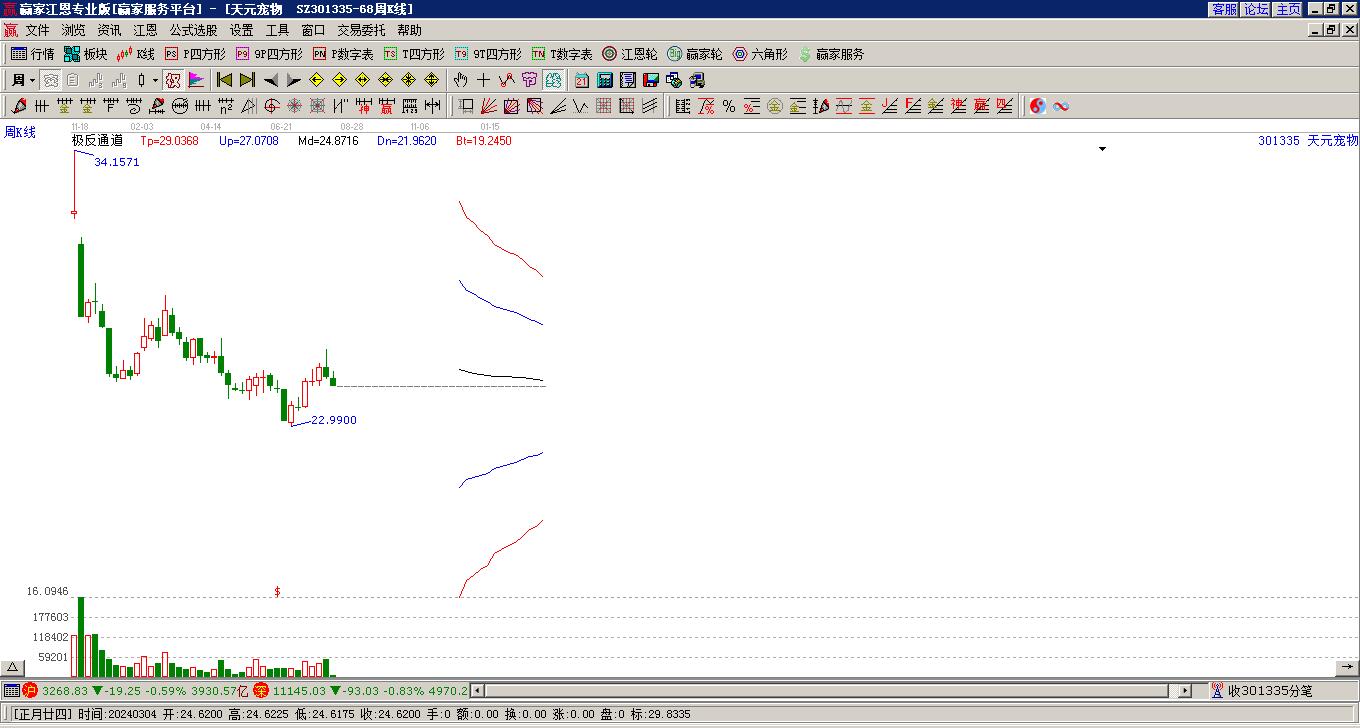This screenshot has width=1360, height=728.
Task: Expand the 周 period dropdown arrow
Action: point(32,80)
